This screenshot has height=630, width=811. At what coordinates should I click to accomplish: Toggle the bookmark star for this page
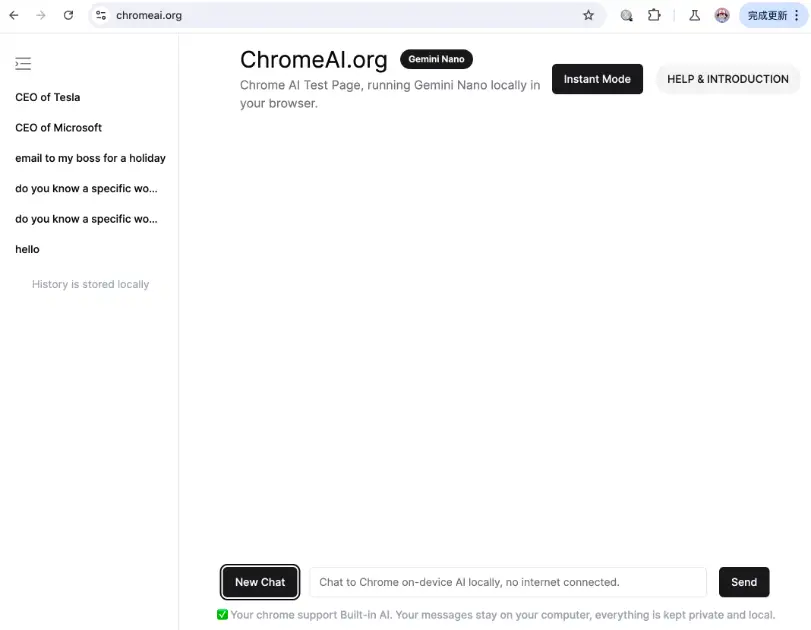tap(588, 15)
